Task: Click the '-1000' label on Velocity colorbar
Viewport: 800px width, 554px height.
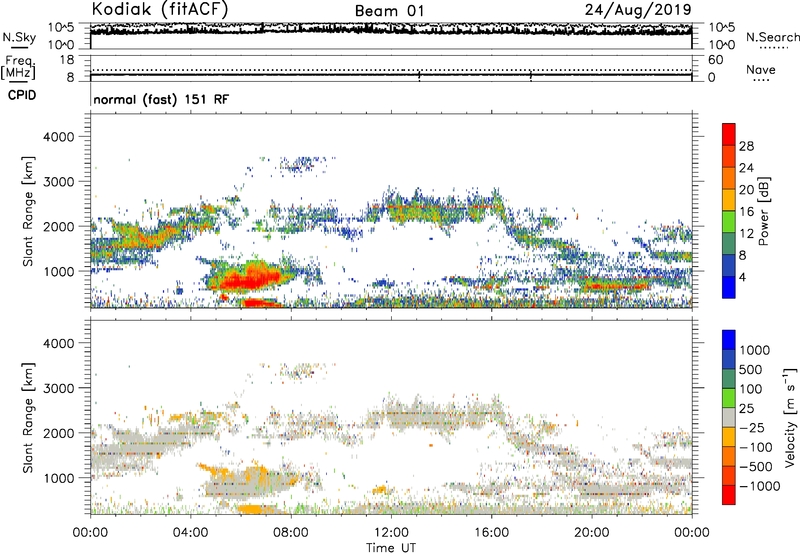Action: click(x=759, y=486)
